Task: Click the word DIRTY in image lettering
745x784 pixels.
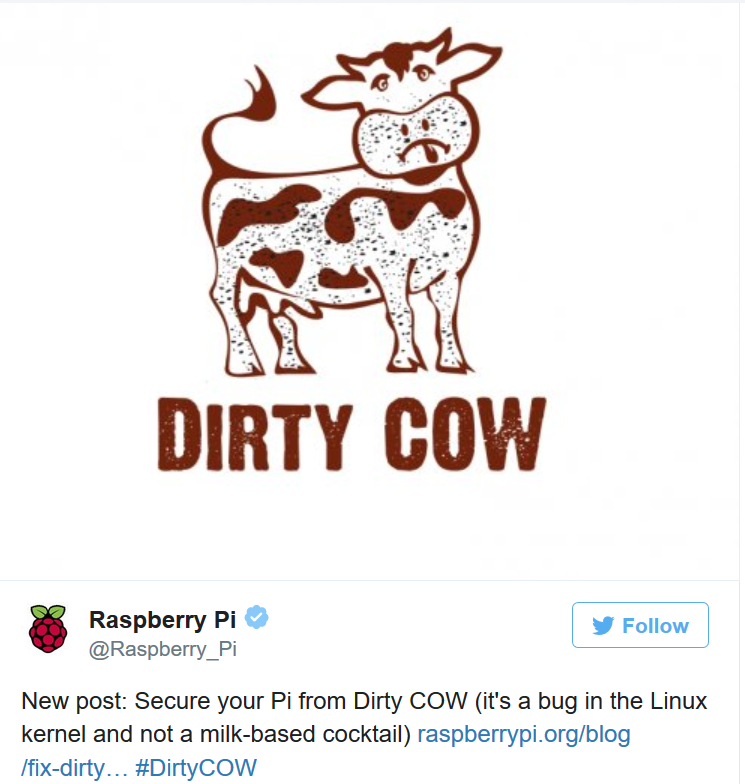Action: click(255, 434)
